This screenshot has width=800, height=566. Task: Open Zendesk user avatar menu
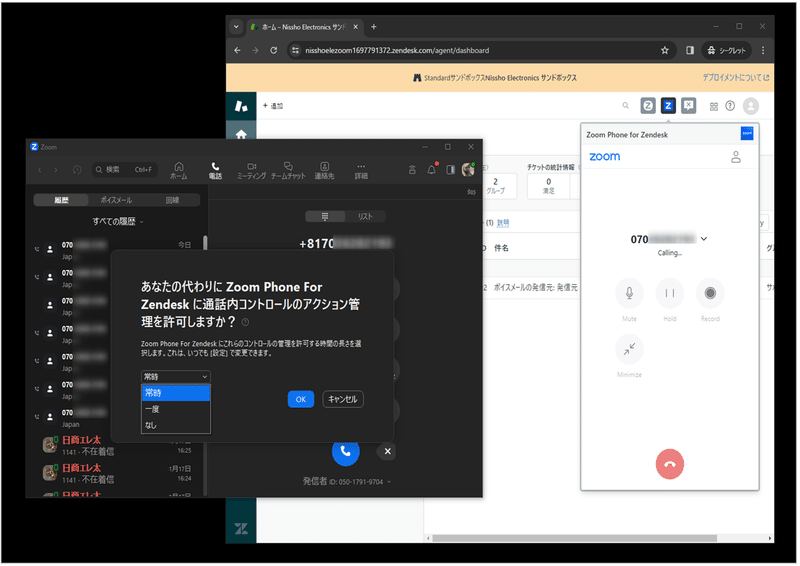point(753,107)
